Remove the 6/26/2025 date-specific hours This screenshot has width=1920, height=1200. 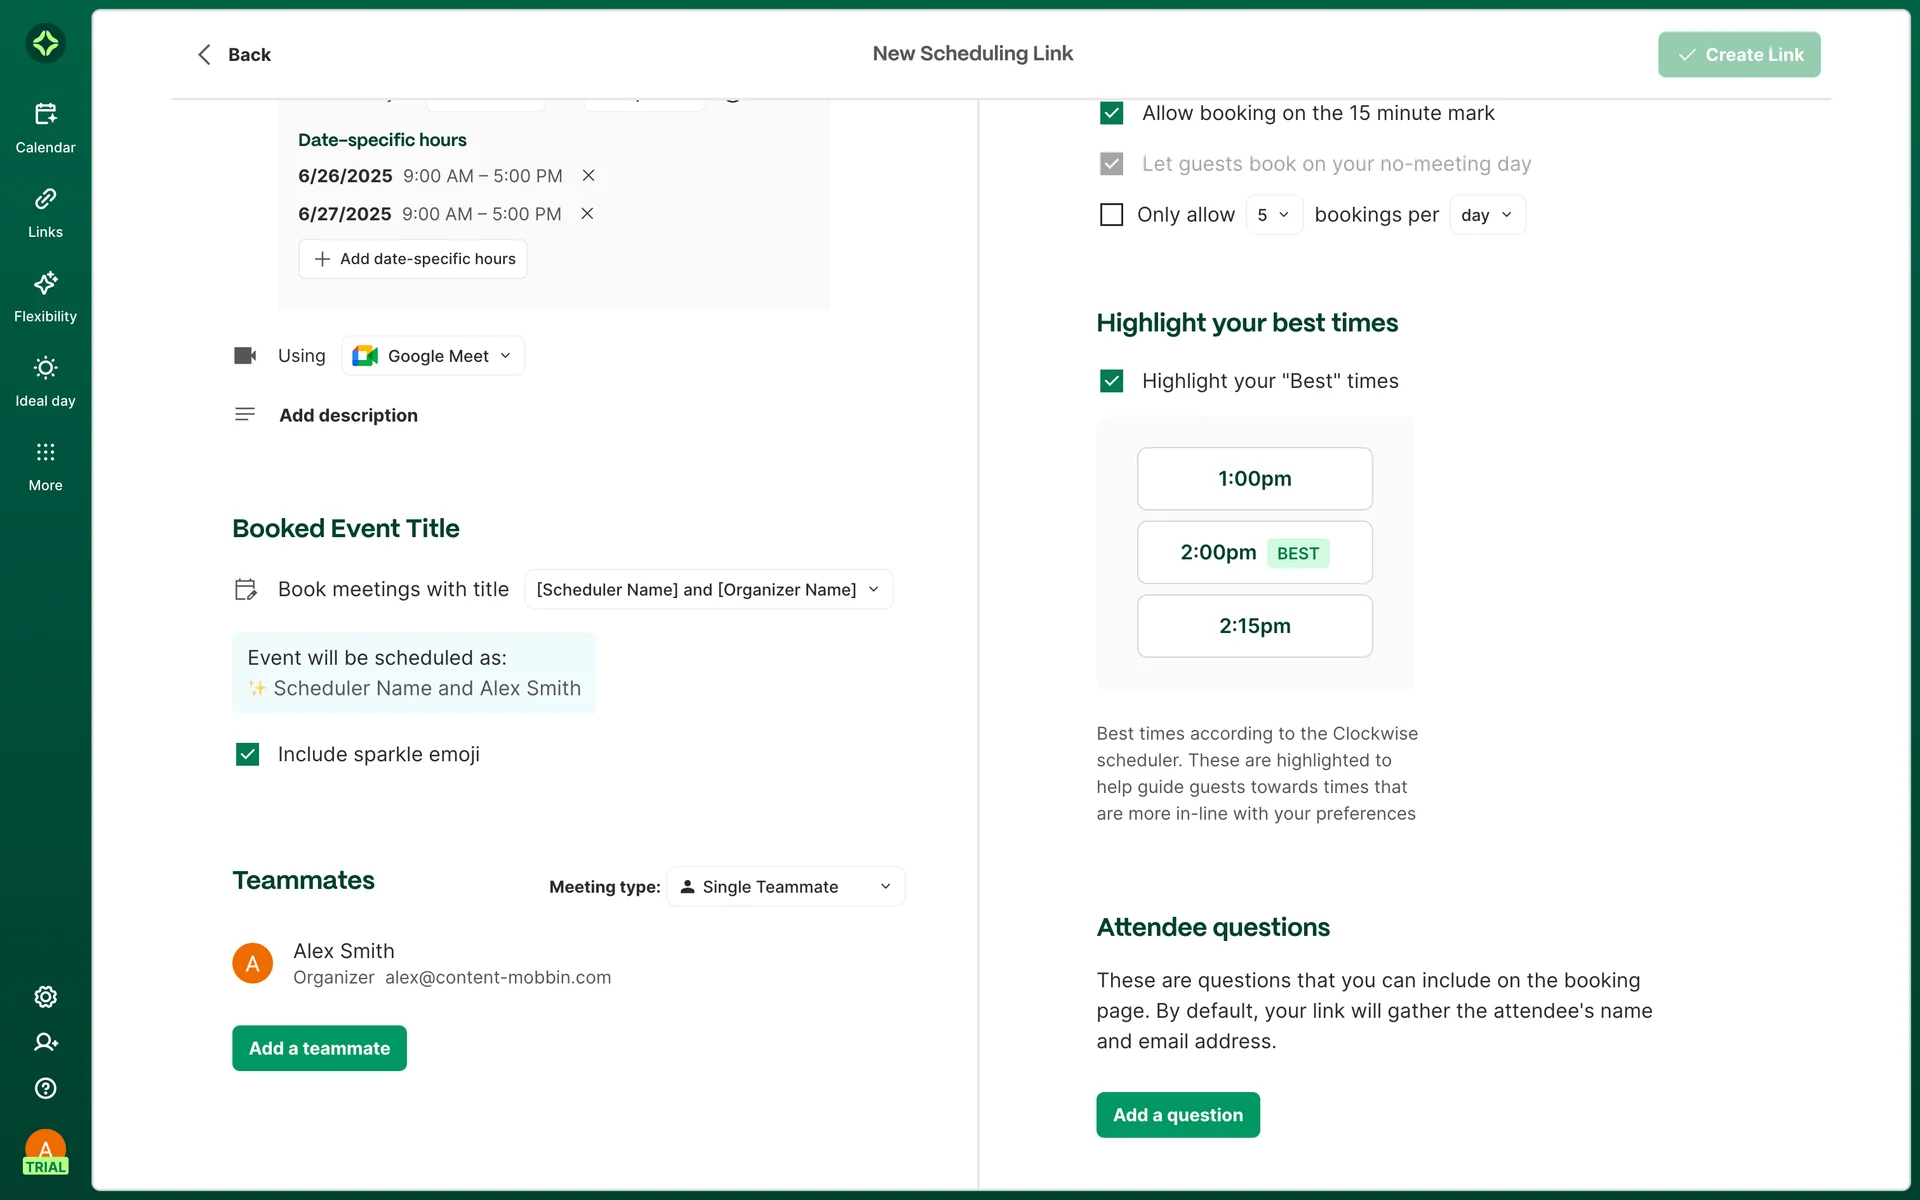[589, 176]
